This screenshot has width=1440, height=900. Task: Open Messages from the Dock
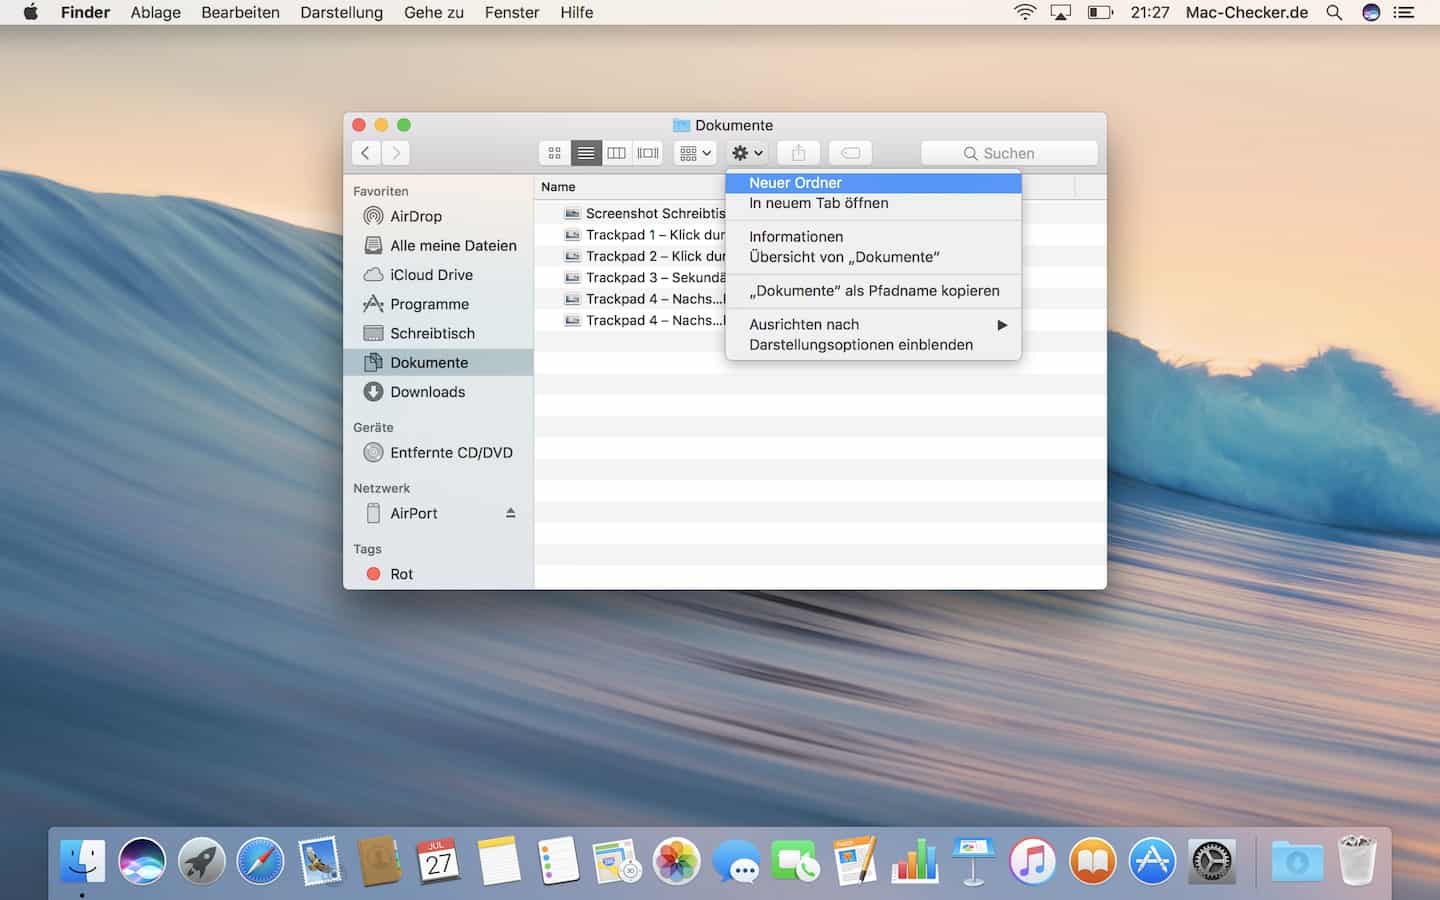(x=736, y=861)
